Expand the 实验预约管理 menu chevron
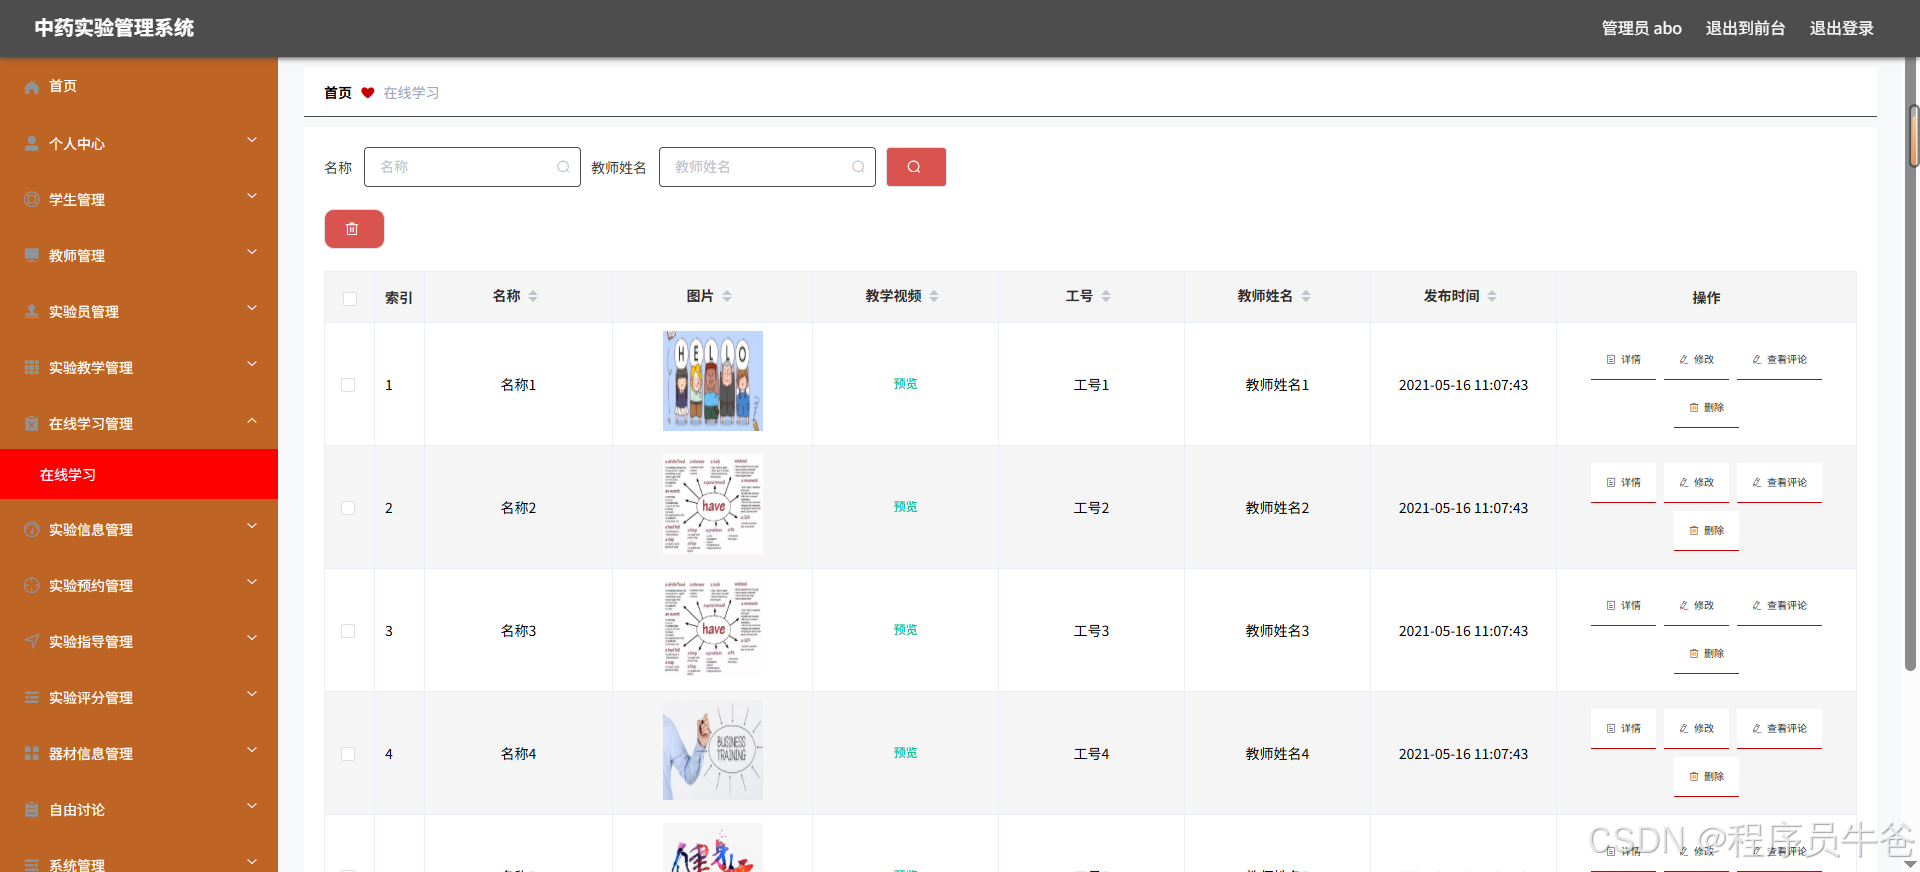 click(252, 582)
